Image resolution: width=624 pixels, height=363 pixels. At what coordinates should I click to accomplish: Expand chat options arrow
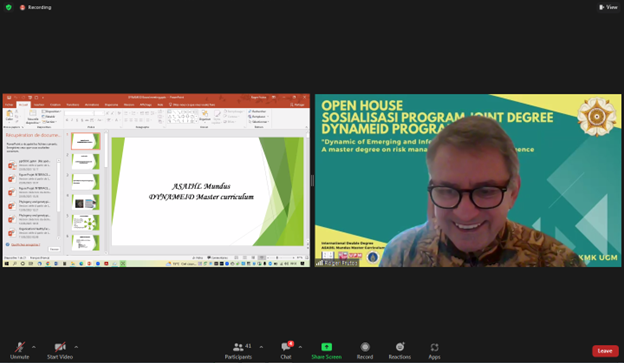click(300, 347)
